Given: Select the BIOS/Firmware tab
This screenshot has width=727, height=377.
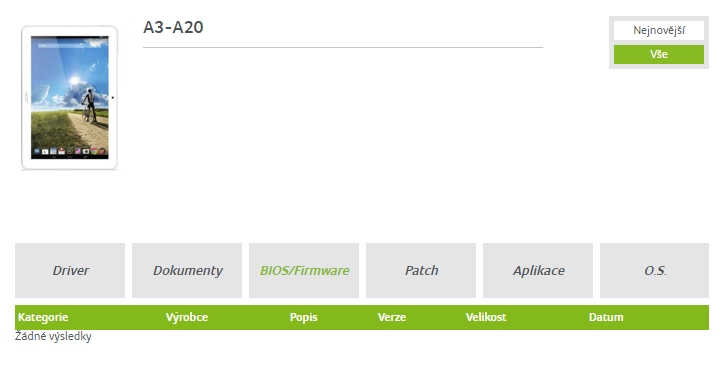Looking at the screenshot, I should click(x=304, y=270).
